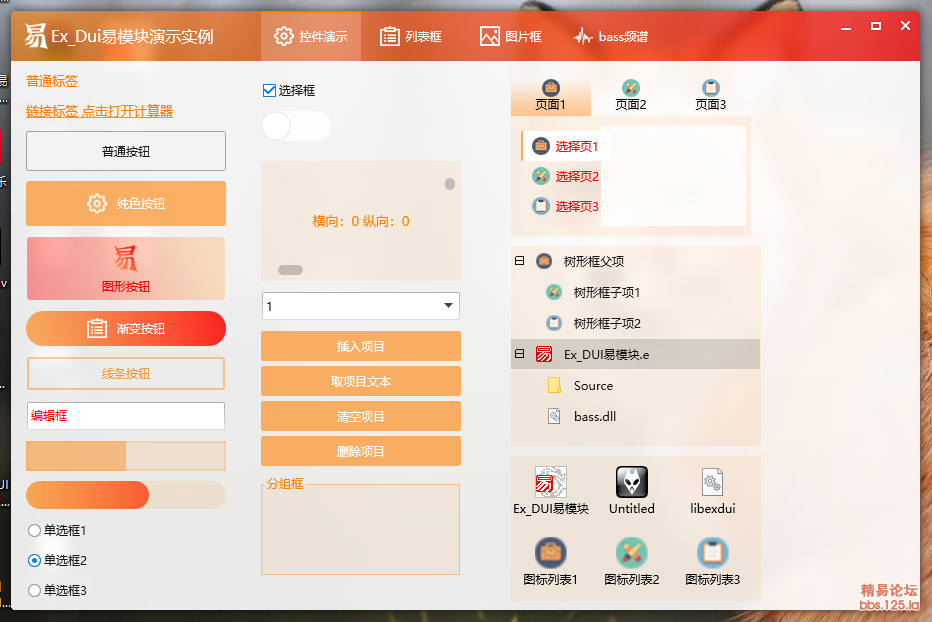The width and height of the screenshot is (932, 622).
Task: Click the 清空项目 button
Action: coord(361,416)
